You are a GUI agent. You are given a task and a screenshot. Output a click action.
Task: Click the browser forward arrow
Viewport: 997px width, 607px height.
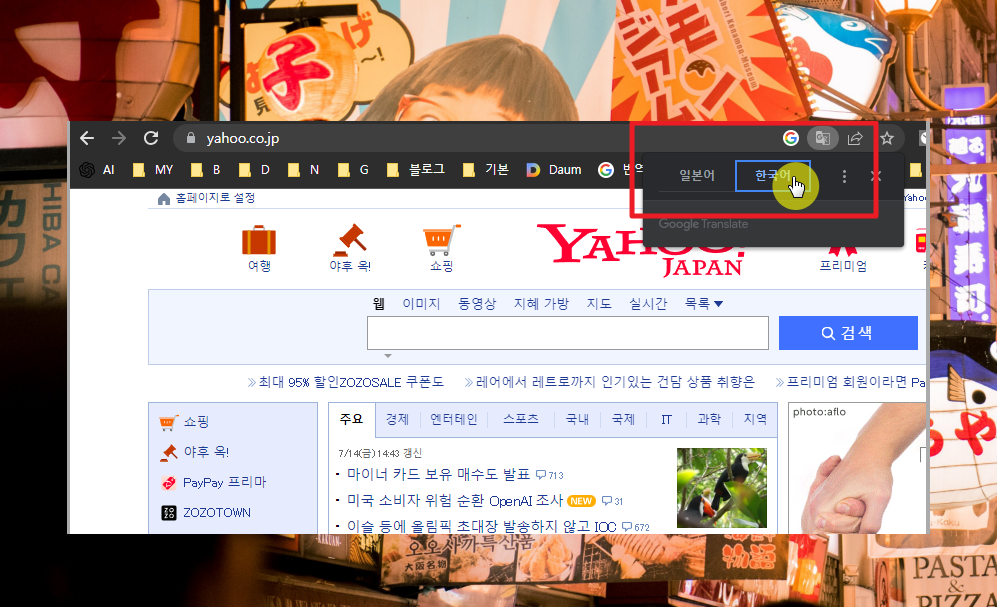[x=119, y=138]
